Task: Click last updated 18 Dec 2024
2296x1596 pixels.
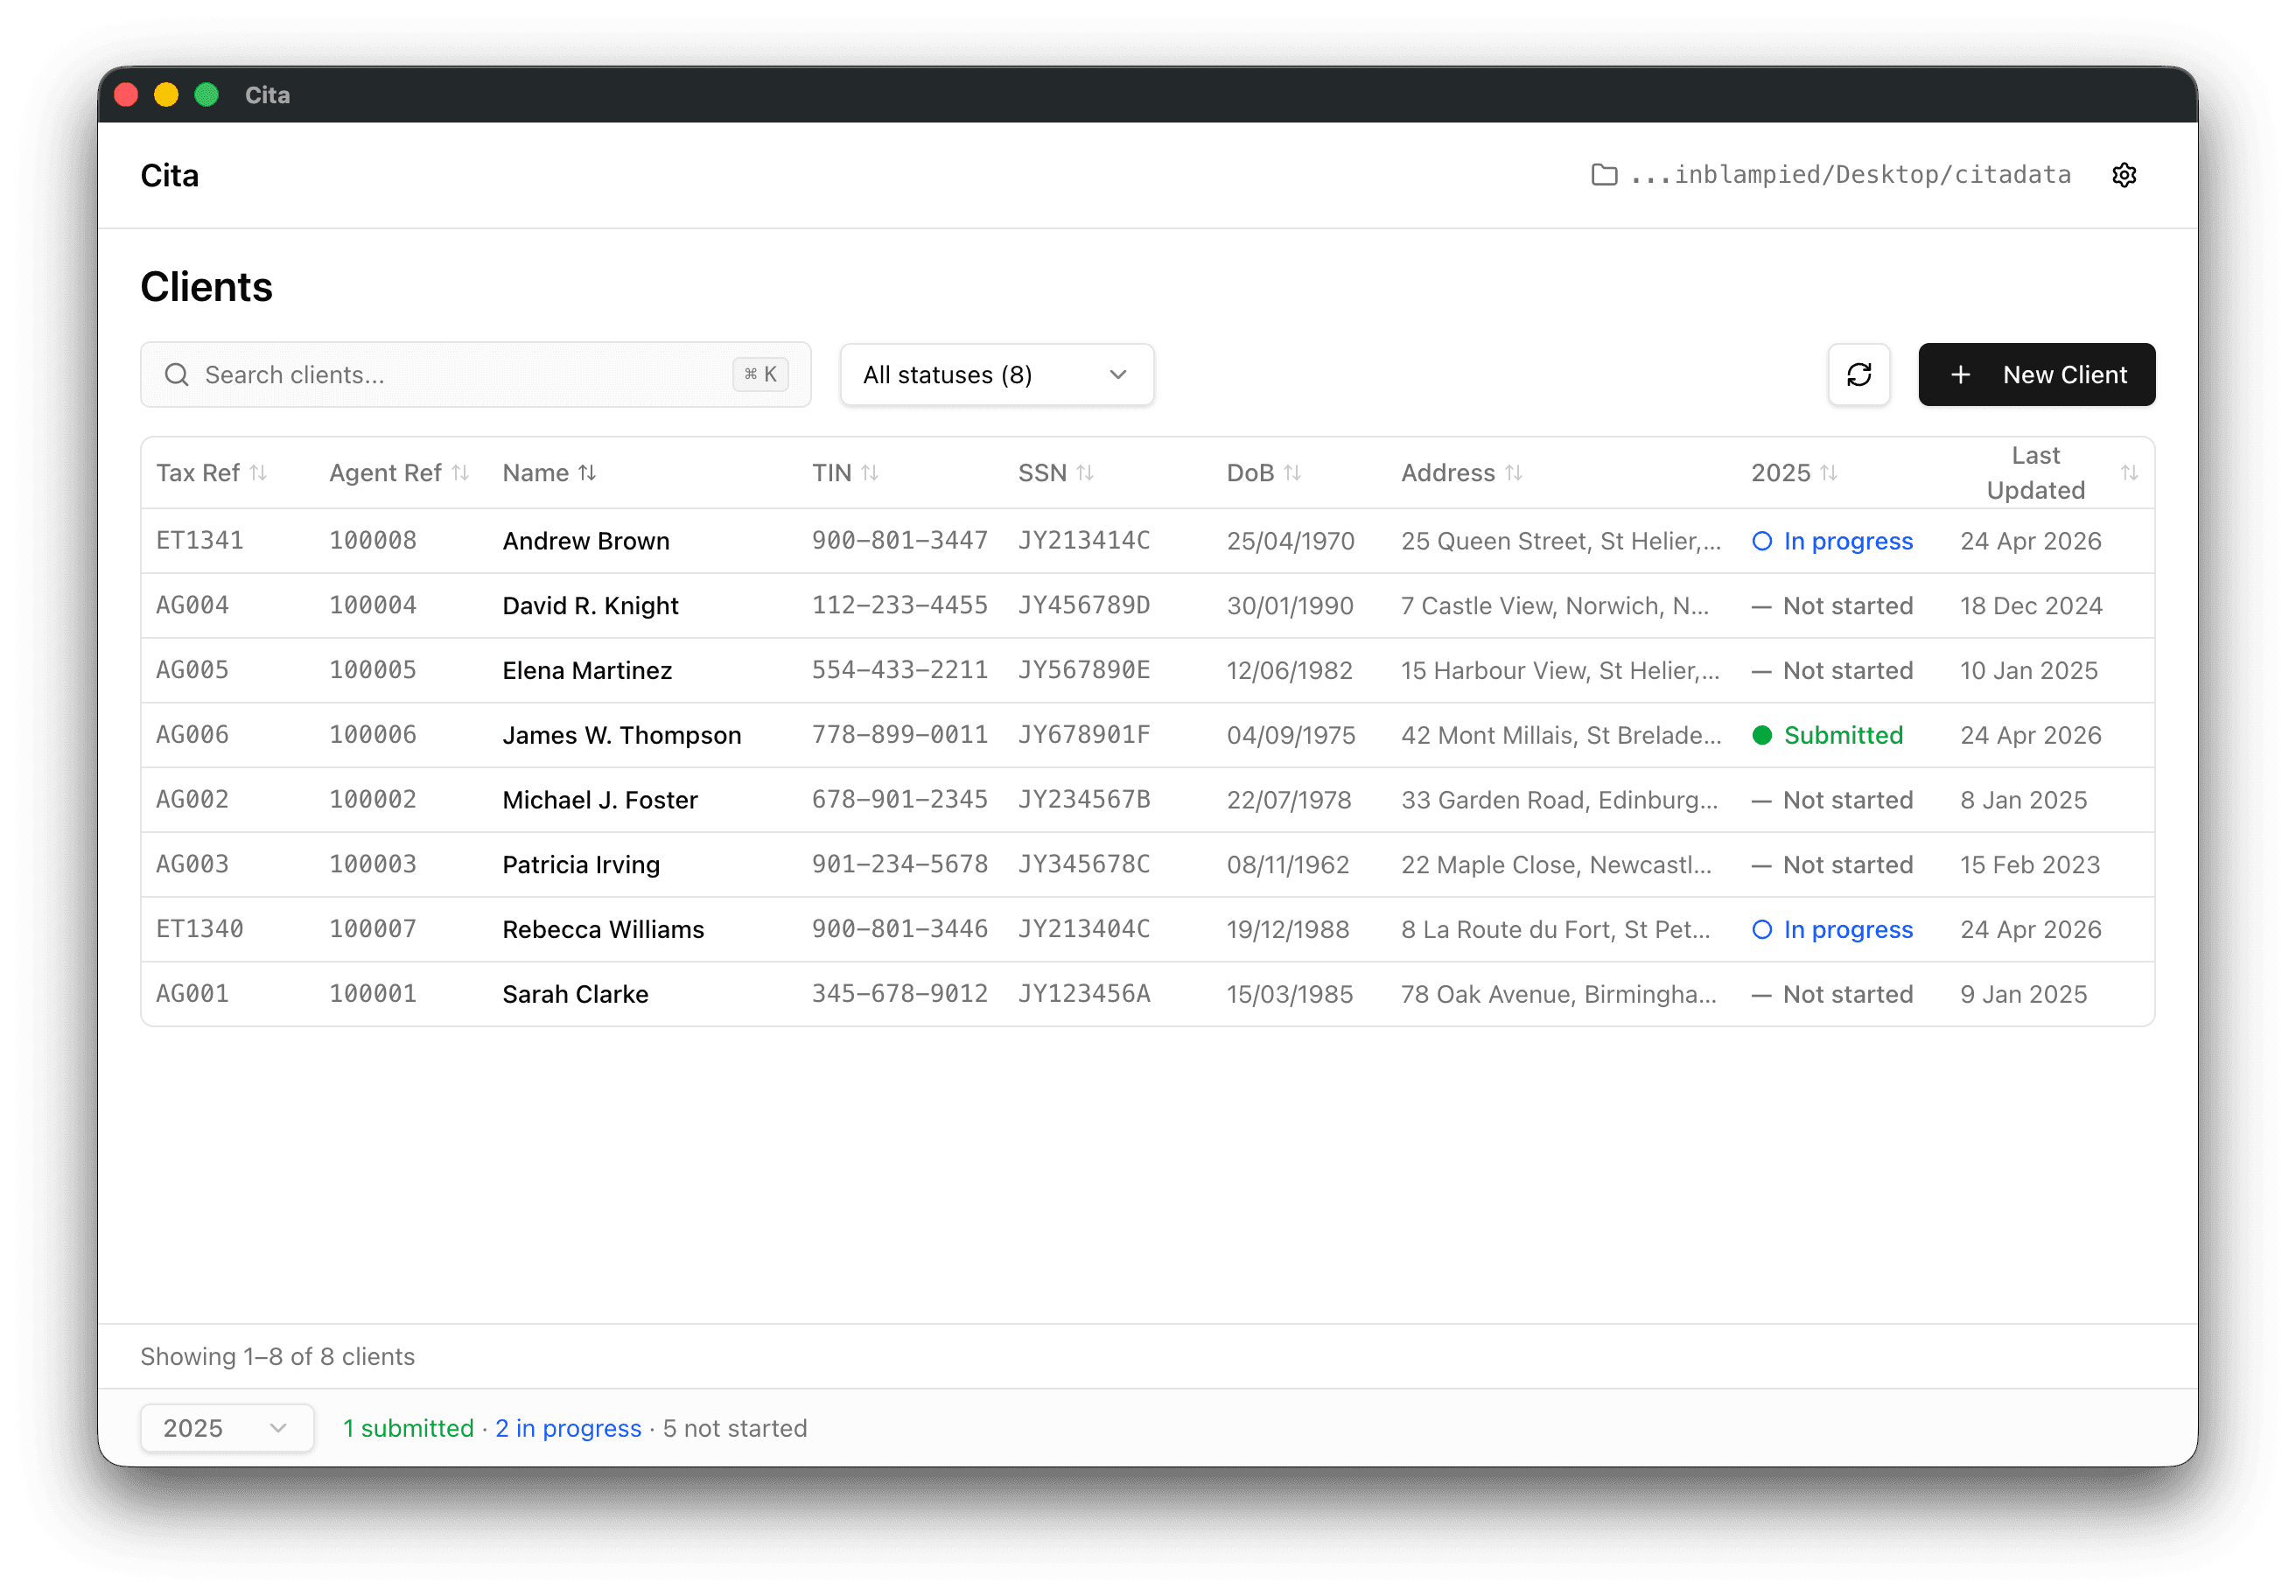Action: [x=2031, y=606]
